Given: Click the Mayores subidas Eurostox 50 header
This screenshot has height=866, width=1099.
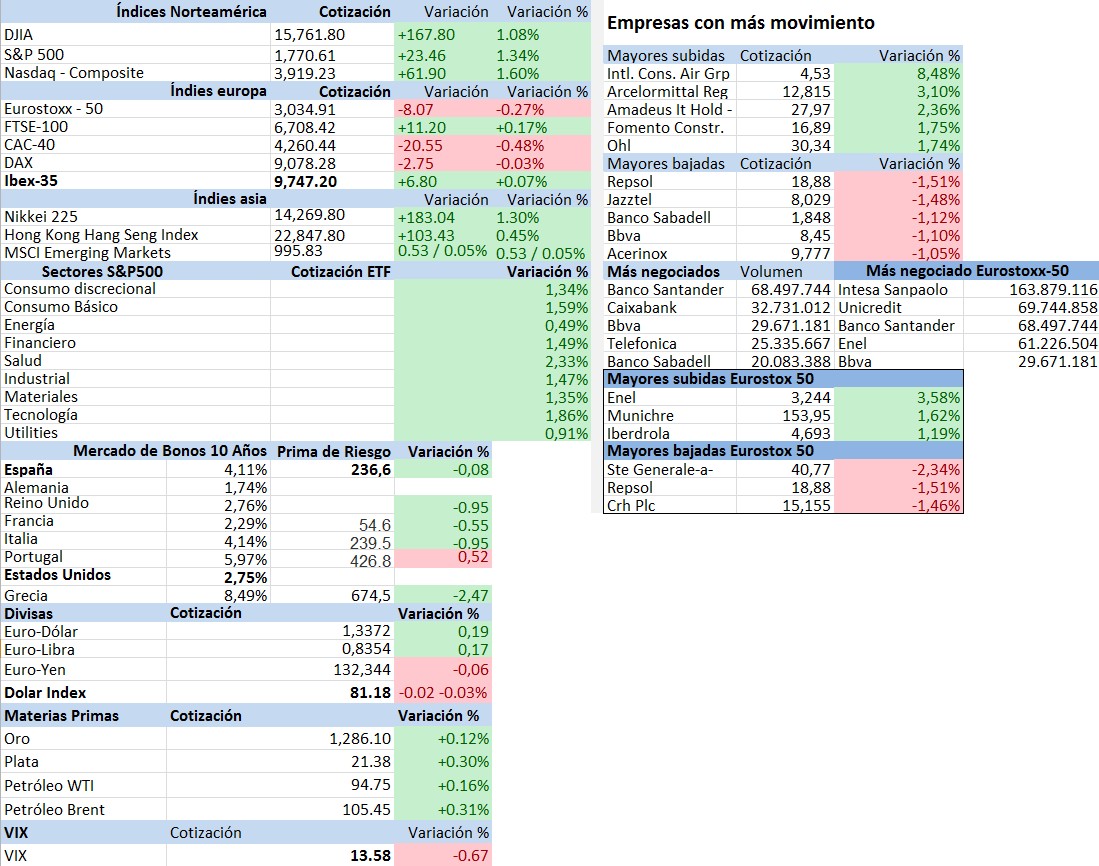Looking at the screenshot, I should [x=710, y=379].
